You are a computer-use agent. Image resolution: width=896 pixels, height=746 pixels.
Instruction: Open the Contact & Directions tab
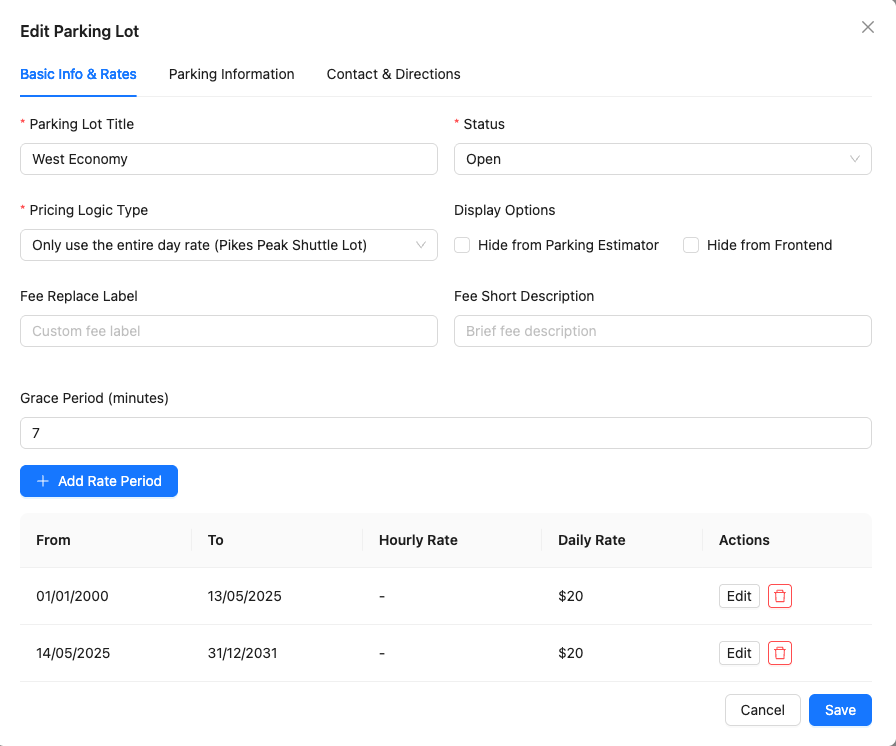coord(393,74)
